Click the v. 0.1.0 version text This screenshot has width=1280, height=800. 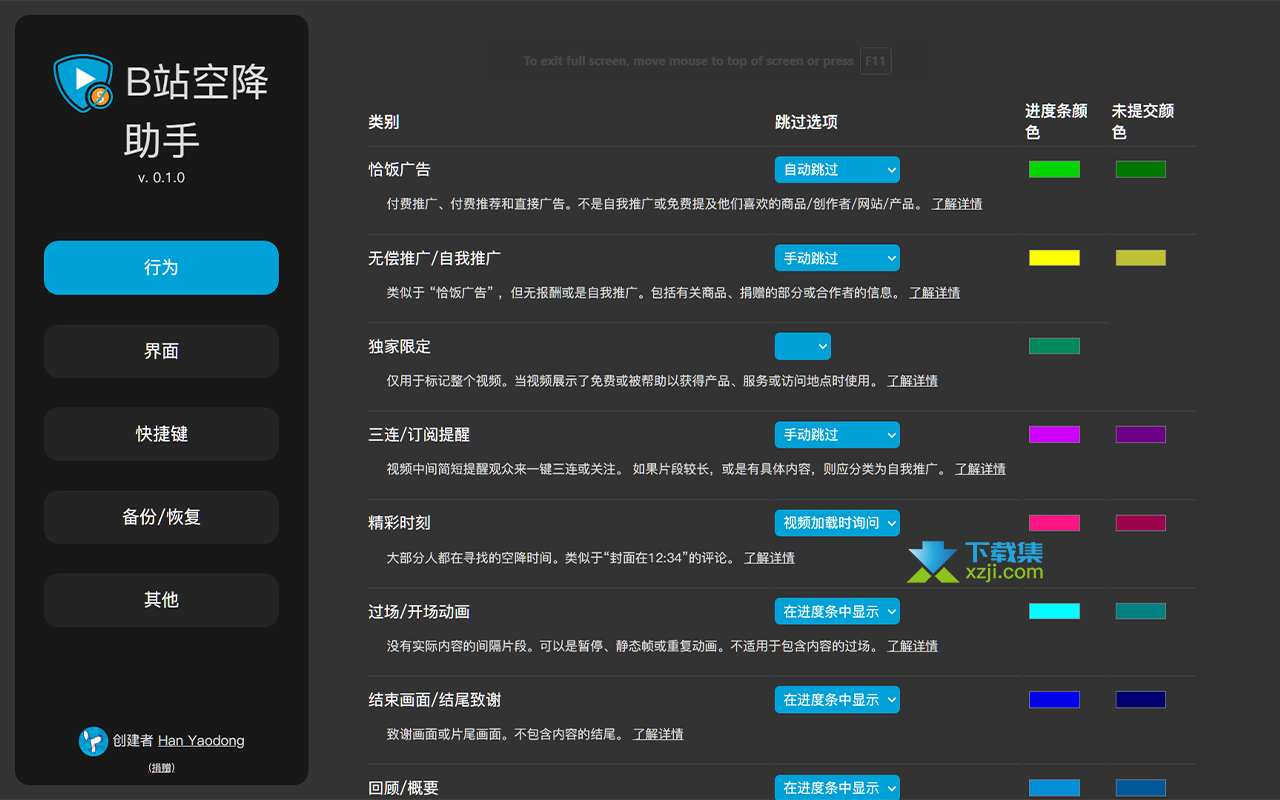[x=161, y=178]
